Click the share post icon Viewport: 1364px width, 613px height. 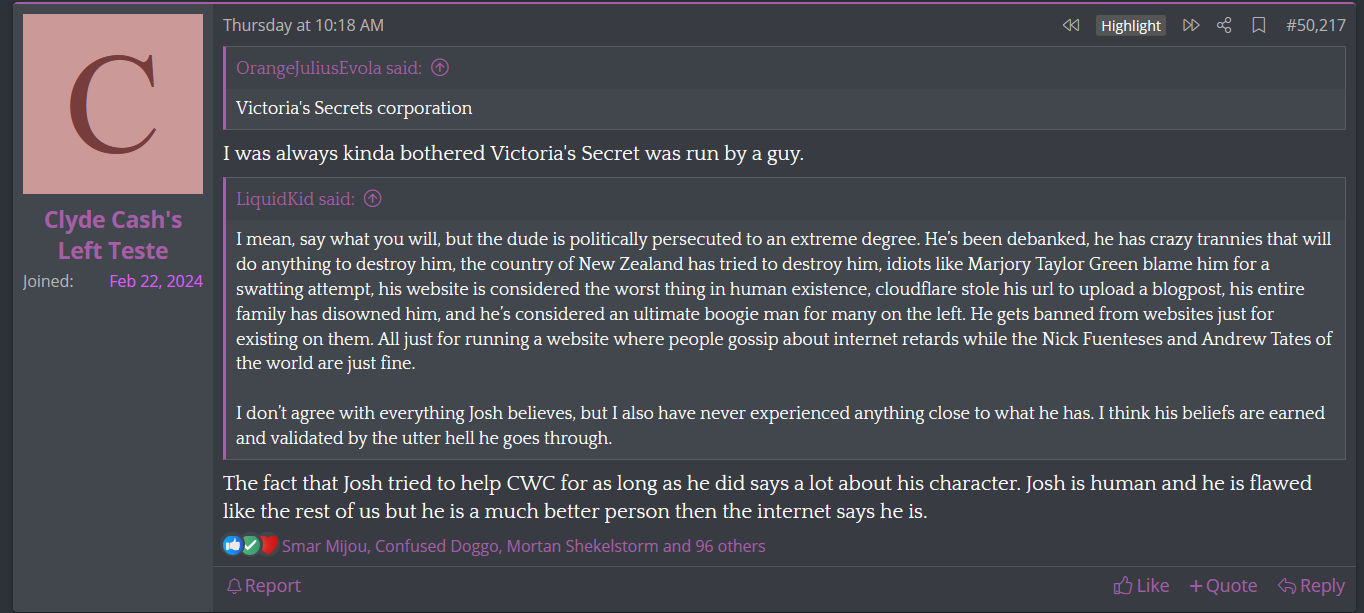tap(1224, 26)
